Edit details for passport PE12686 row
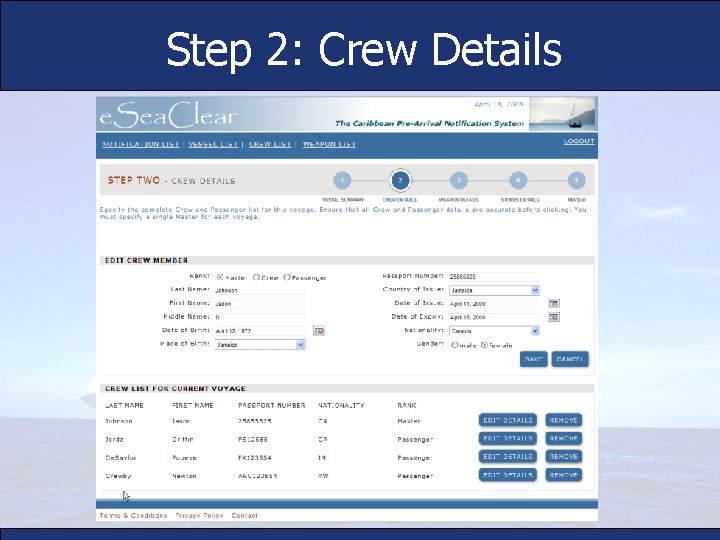Image resolution: width=720 pixels, height=540 pixels. tap(507, 439)
